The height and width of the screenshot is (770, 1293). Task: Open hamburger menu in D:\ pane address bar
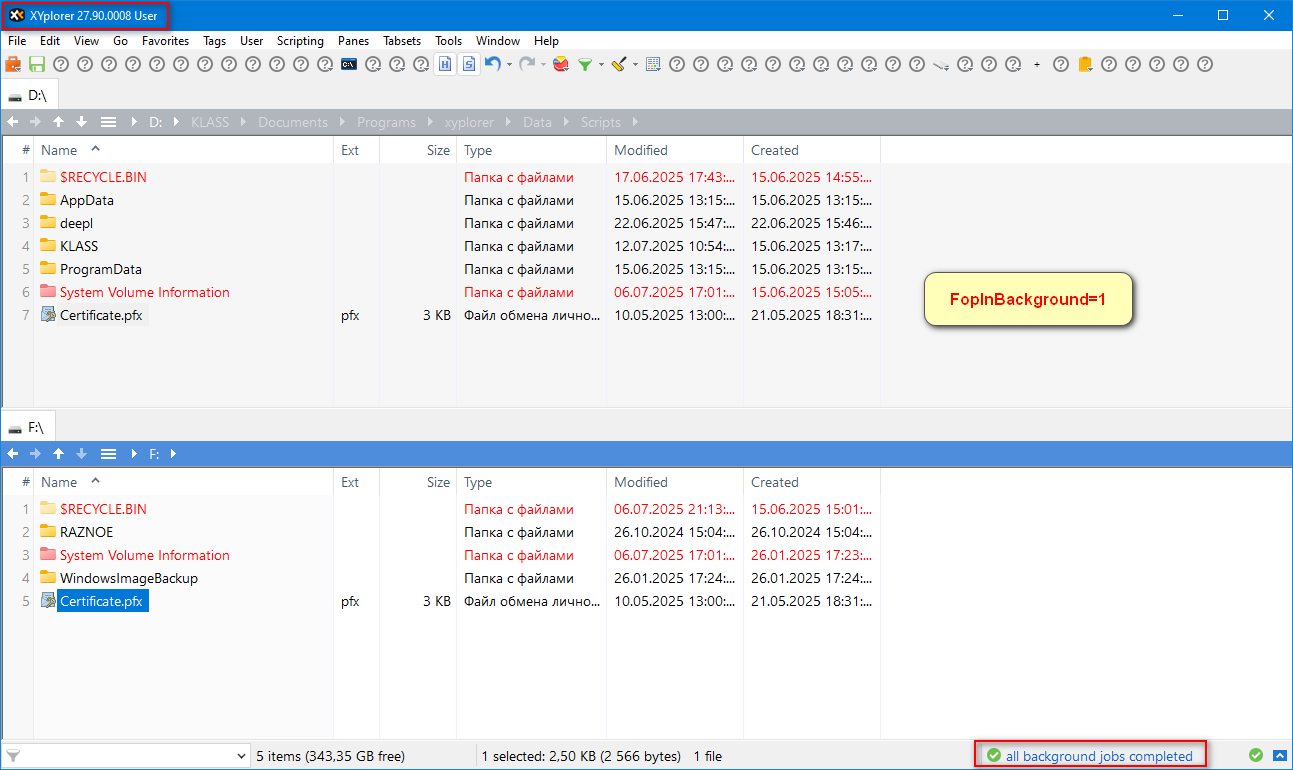[109, 122]
